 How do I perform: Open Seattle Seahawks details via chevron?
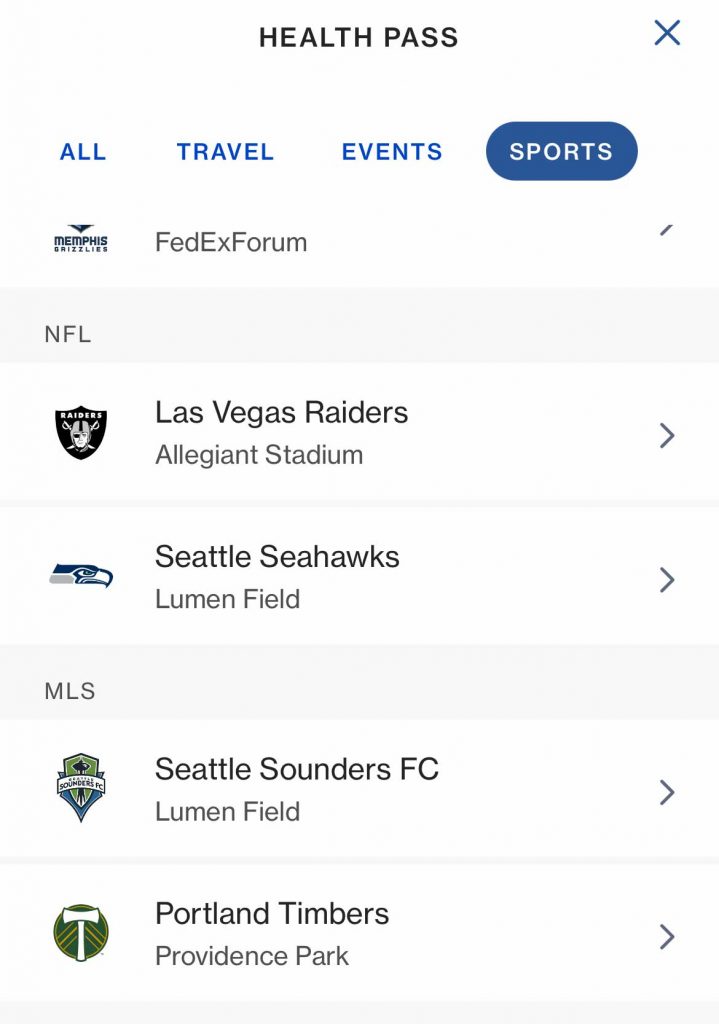[x=667, y=579]
